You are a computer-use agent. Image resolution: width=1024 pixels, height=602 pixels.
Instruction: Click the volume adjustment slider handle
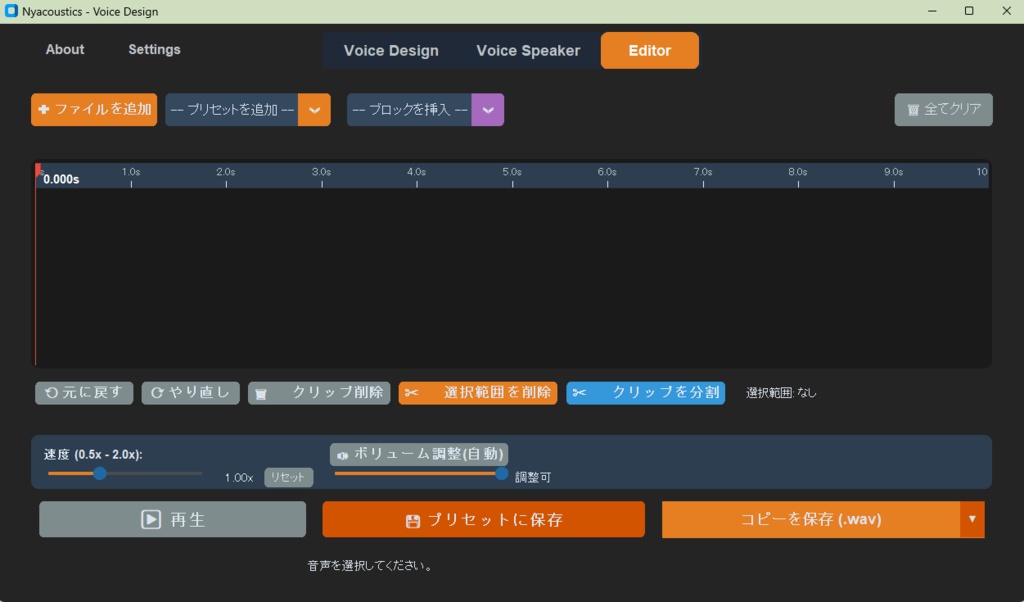tap(502, 473)
